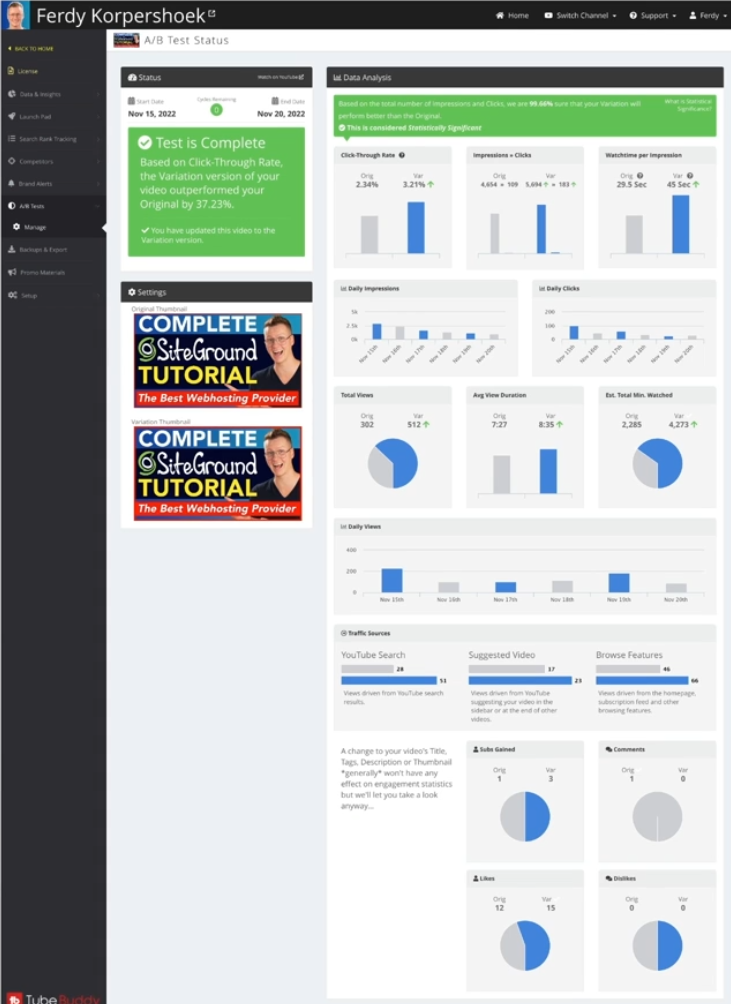This screenshot has width=731, height=1004.
Task: Click help icon beside Watchtime Orig label
Action: (x=641, y=176)
